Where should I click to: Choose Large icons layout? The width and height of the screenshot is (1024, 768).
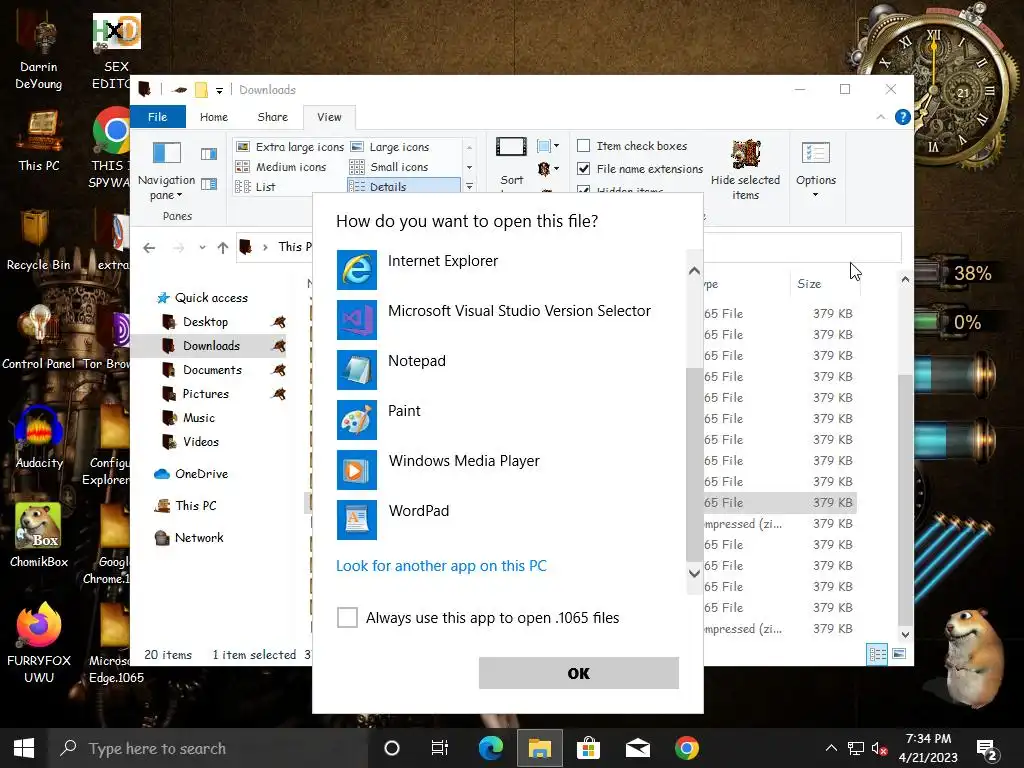[x=391, y=147]
